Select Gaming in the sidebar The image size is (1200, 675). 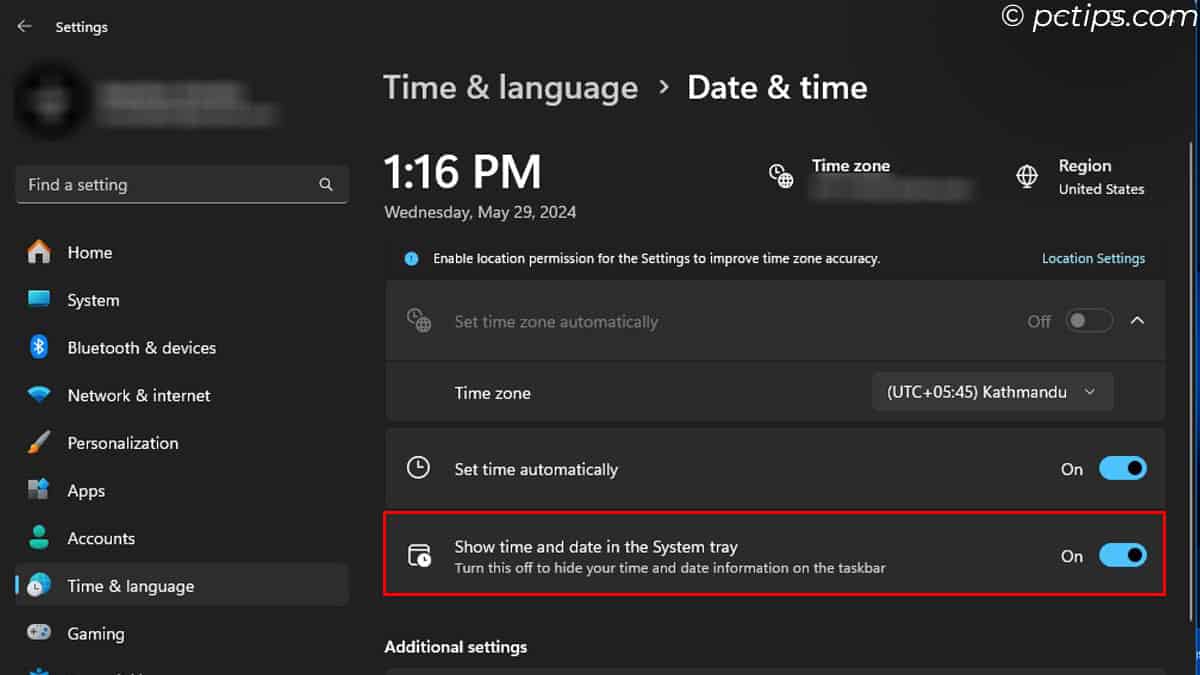pyautogui.click(x=96, y=633)
